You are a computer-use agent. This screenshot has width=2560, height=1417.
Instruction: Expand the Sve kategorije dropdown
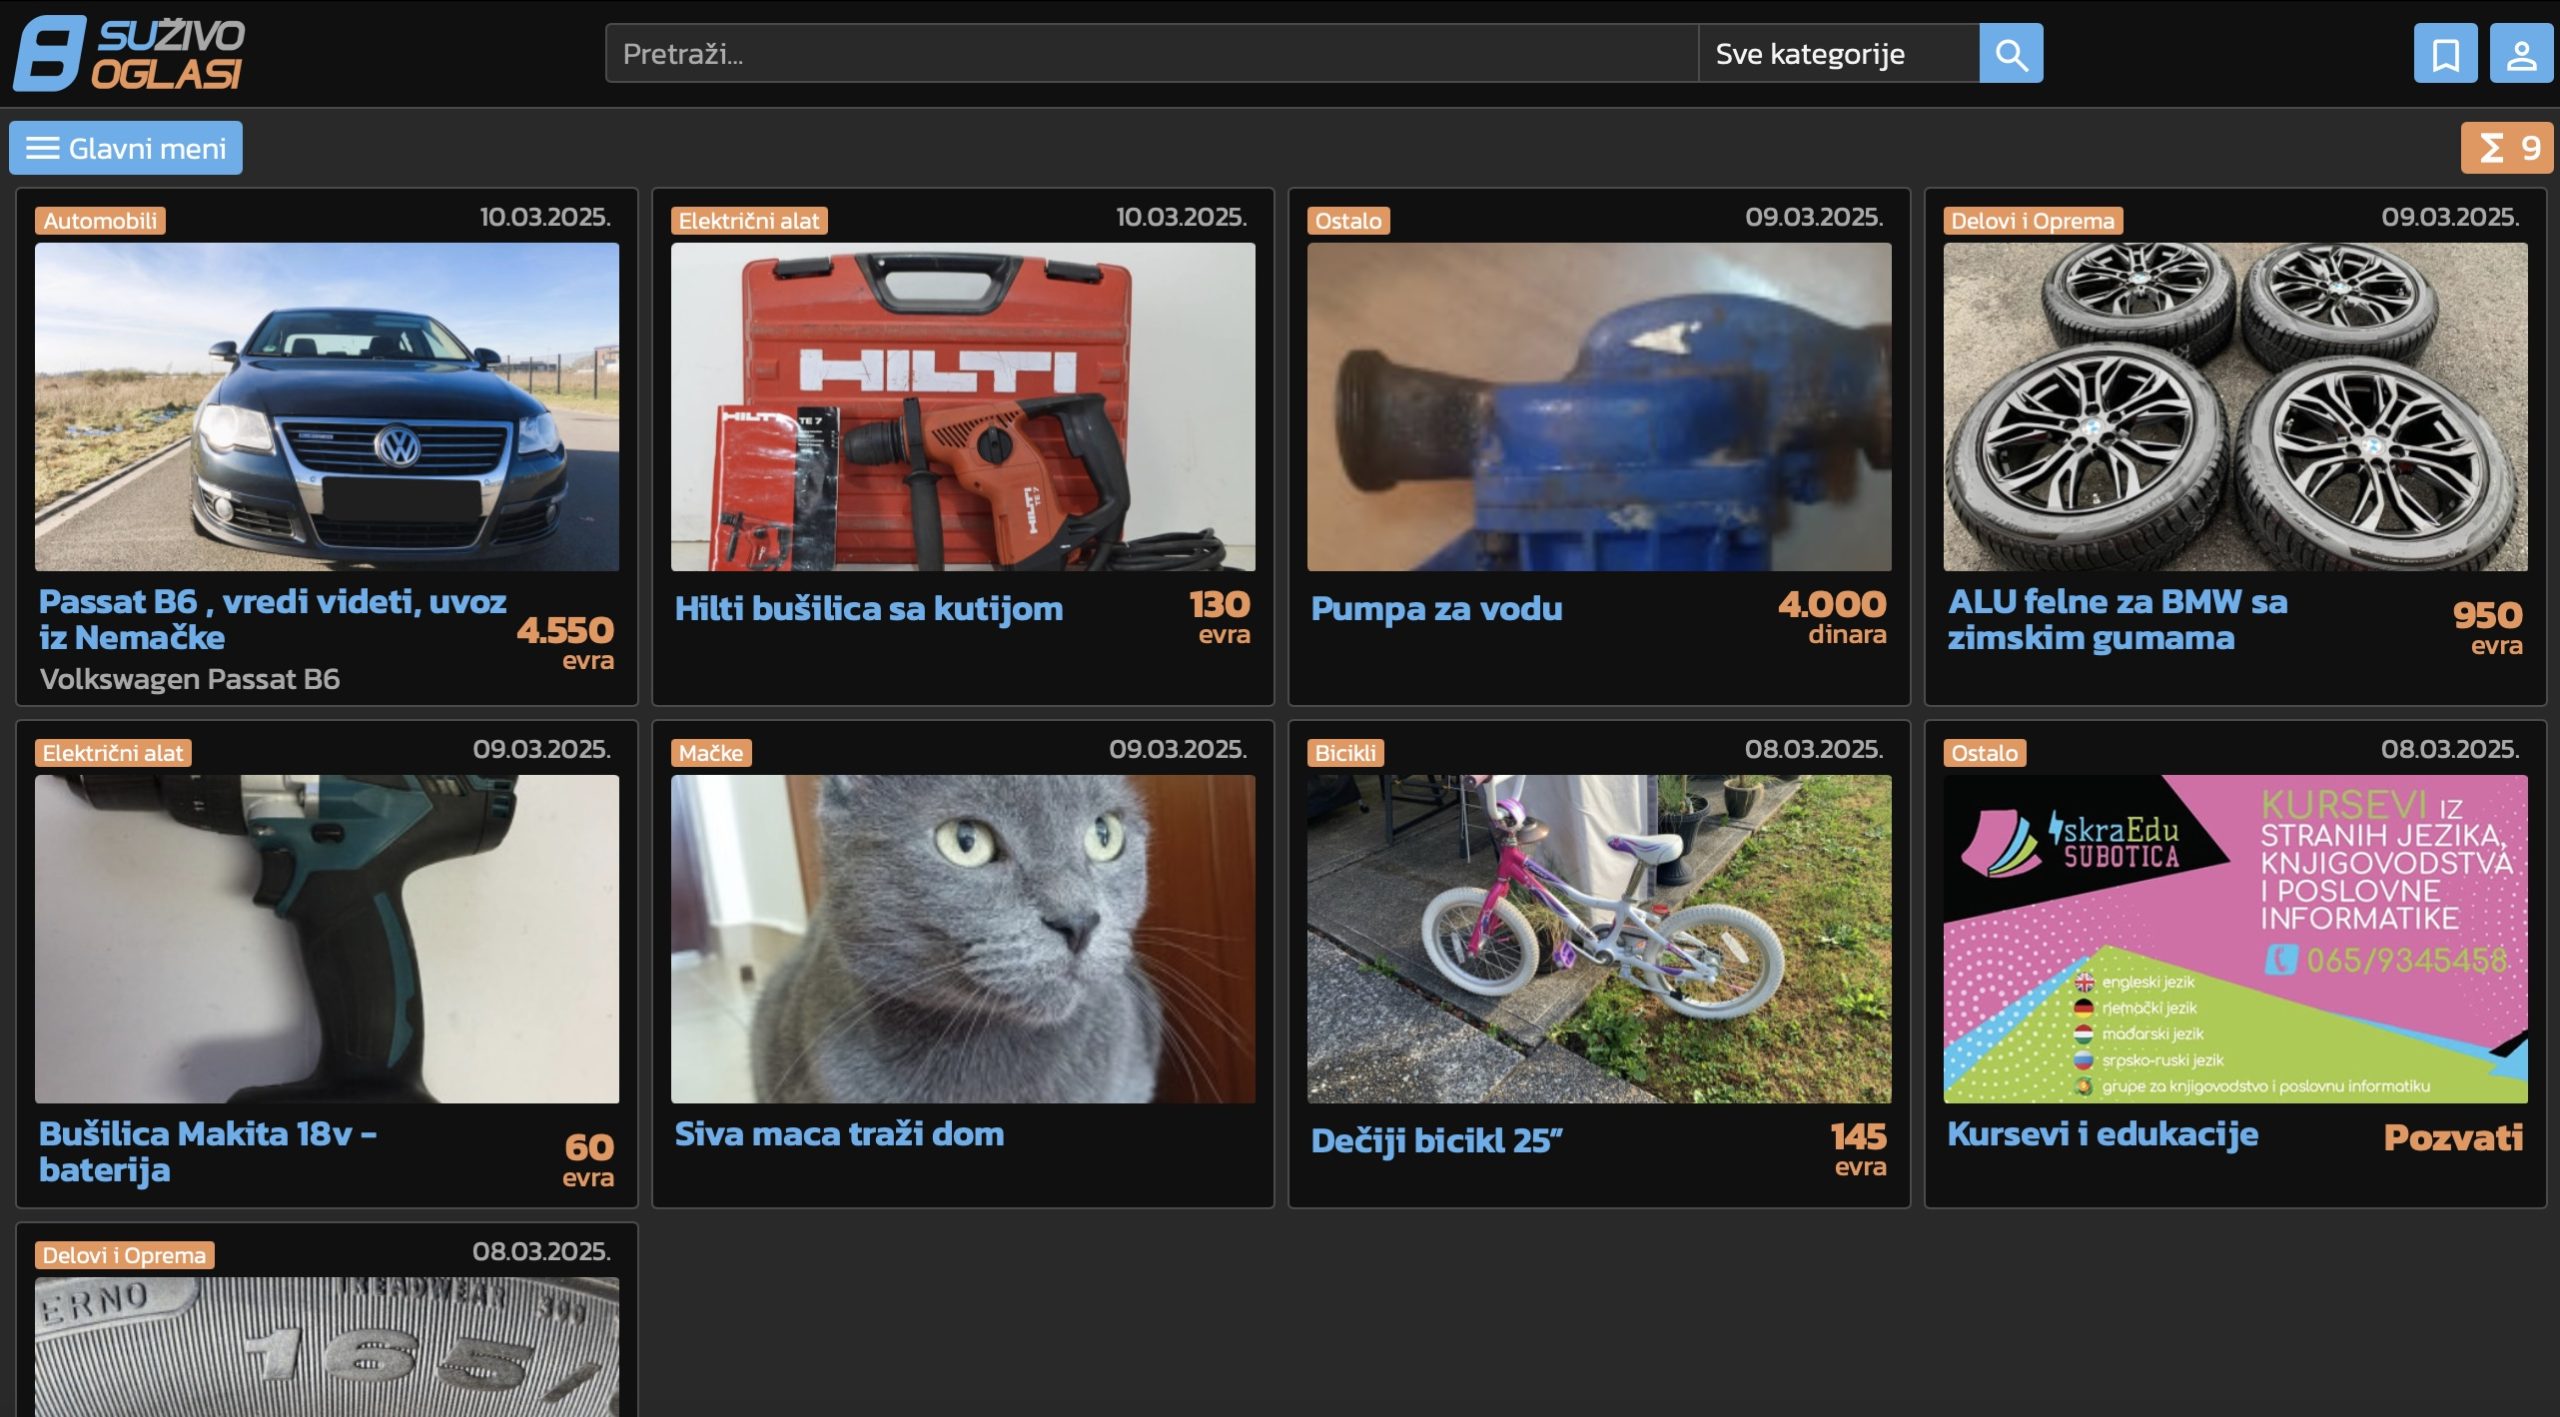point(1838,54)
